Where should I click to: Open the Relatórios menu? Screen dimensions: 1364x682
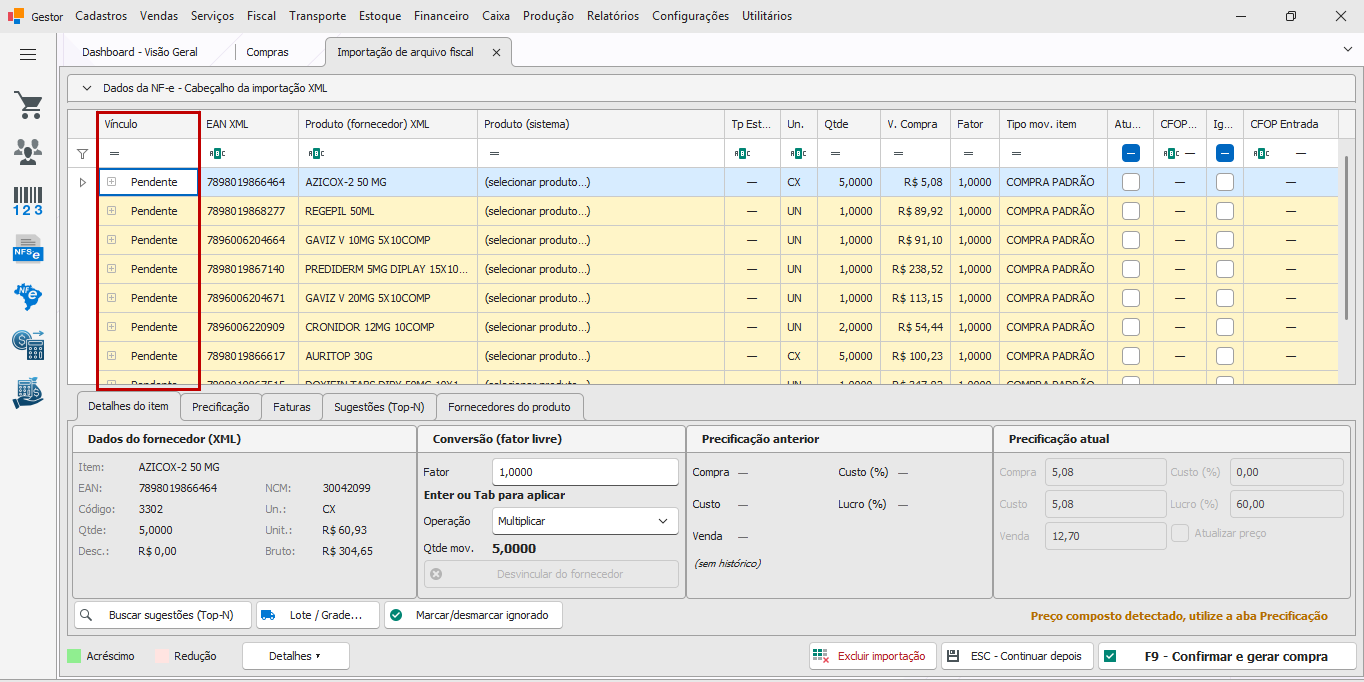pyautogui.click(x=613, y=16)
